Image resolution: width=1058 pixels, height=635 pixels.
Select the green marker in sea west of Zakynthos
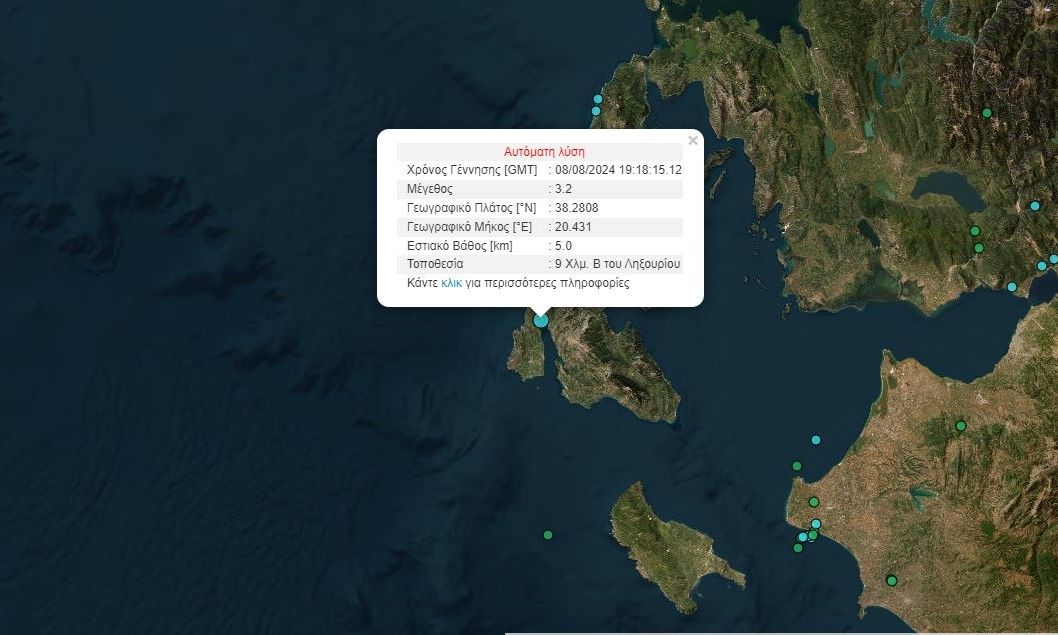(548, 535)
